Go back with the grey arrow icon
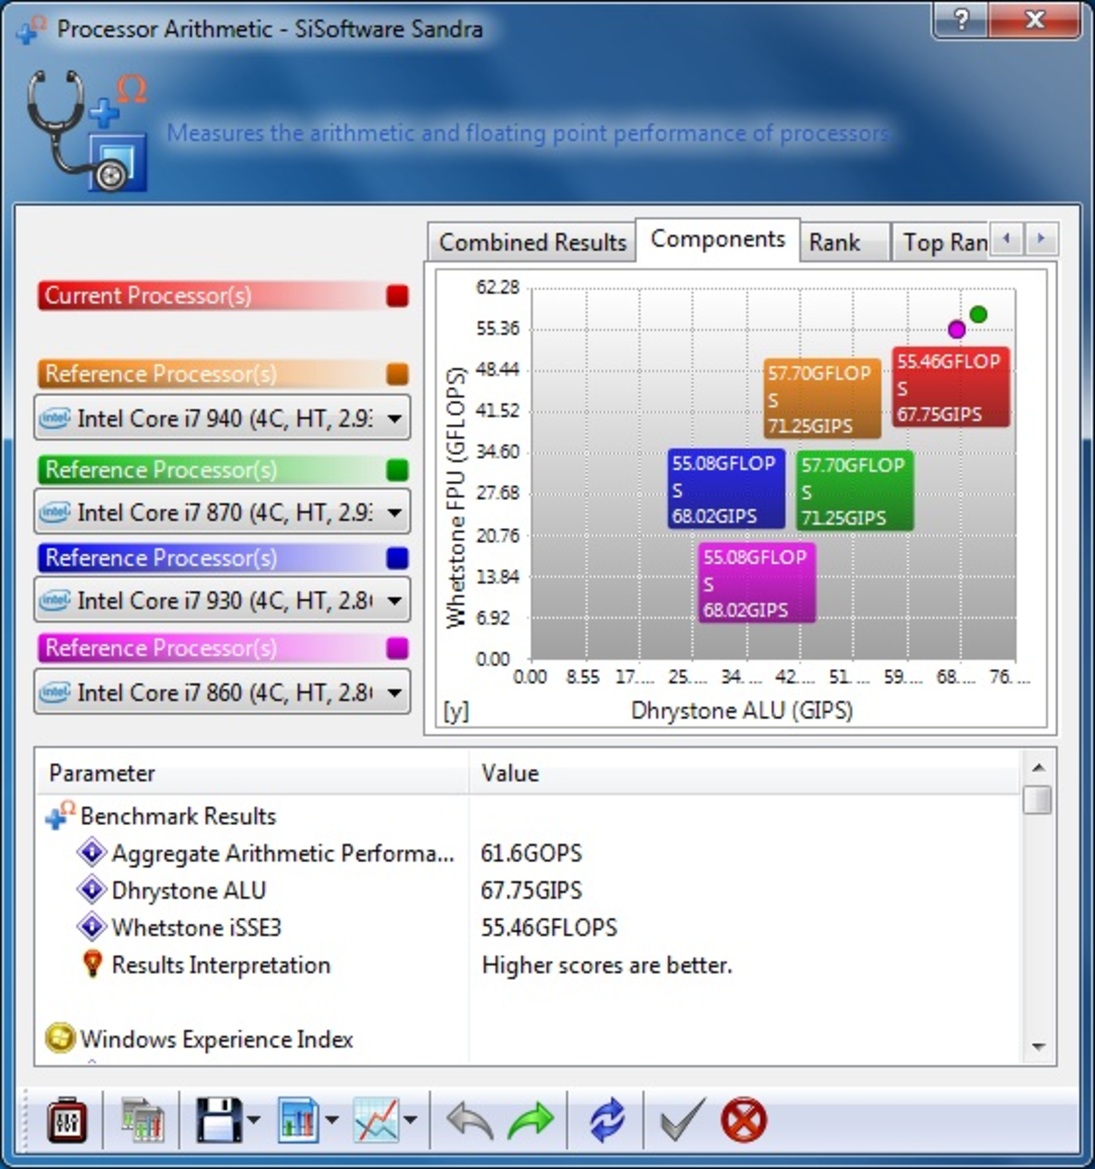Viewport: 1095px width, 1169px height. [x=470, y=1121]
